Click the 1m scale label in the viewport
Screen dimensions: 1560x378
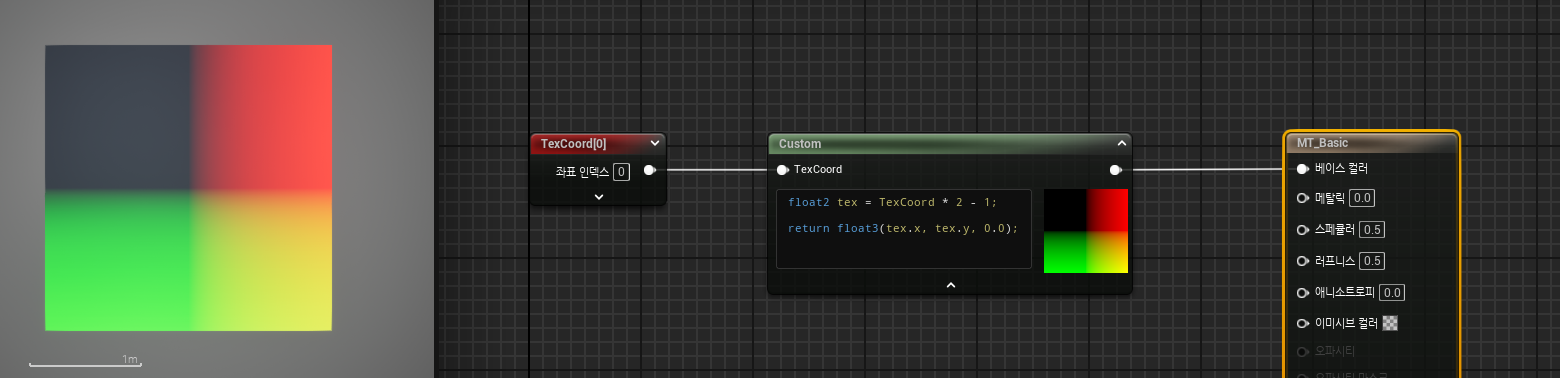[129, 358]
